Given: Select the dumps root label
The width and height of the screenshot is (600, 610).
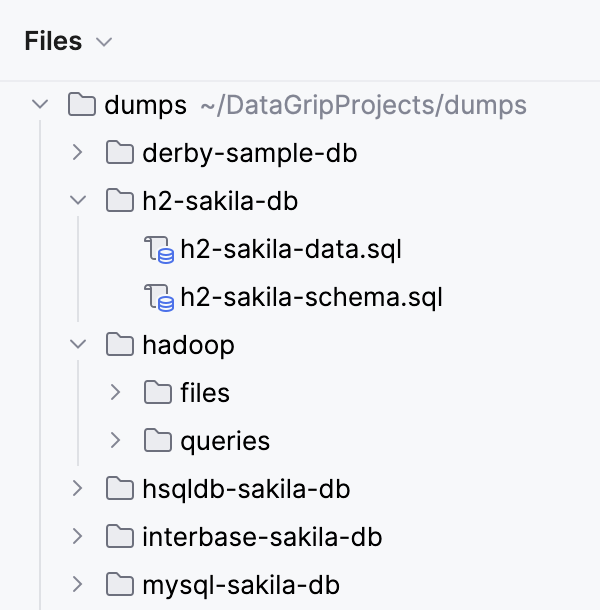Looking at the screenshot, I should 146,105.
